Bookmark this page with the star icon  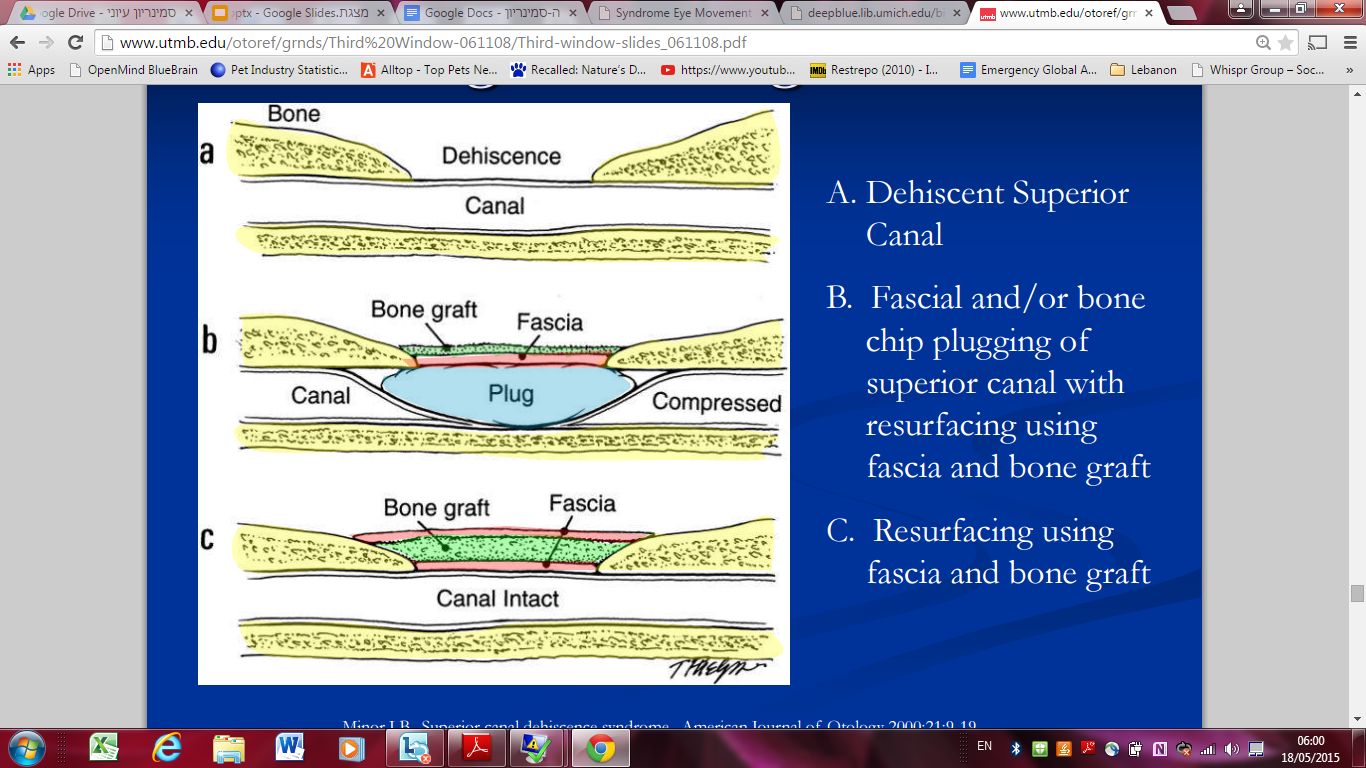pyautogui.click(x=1285, y=43)
